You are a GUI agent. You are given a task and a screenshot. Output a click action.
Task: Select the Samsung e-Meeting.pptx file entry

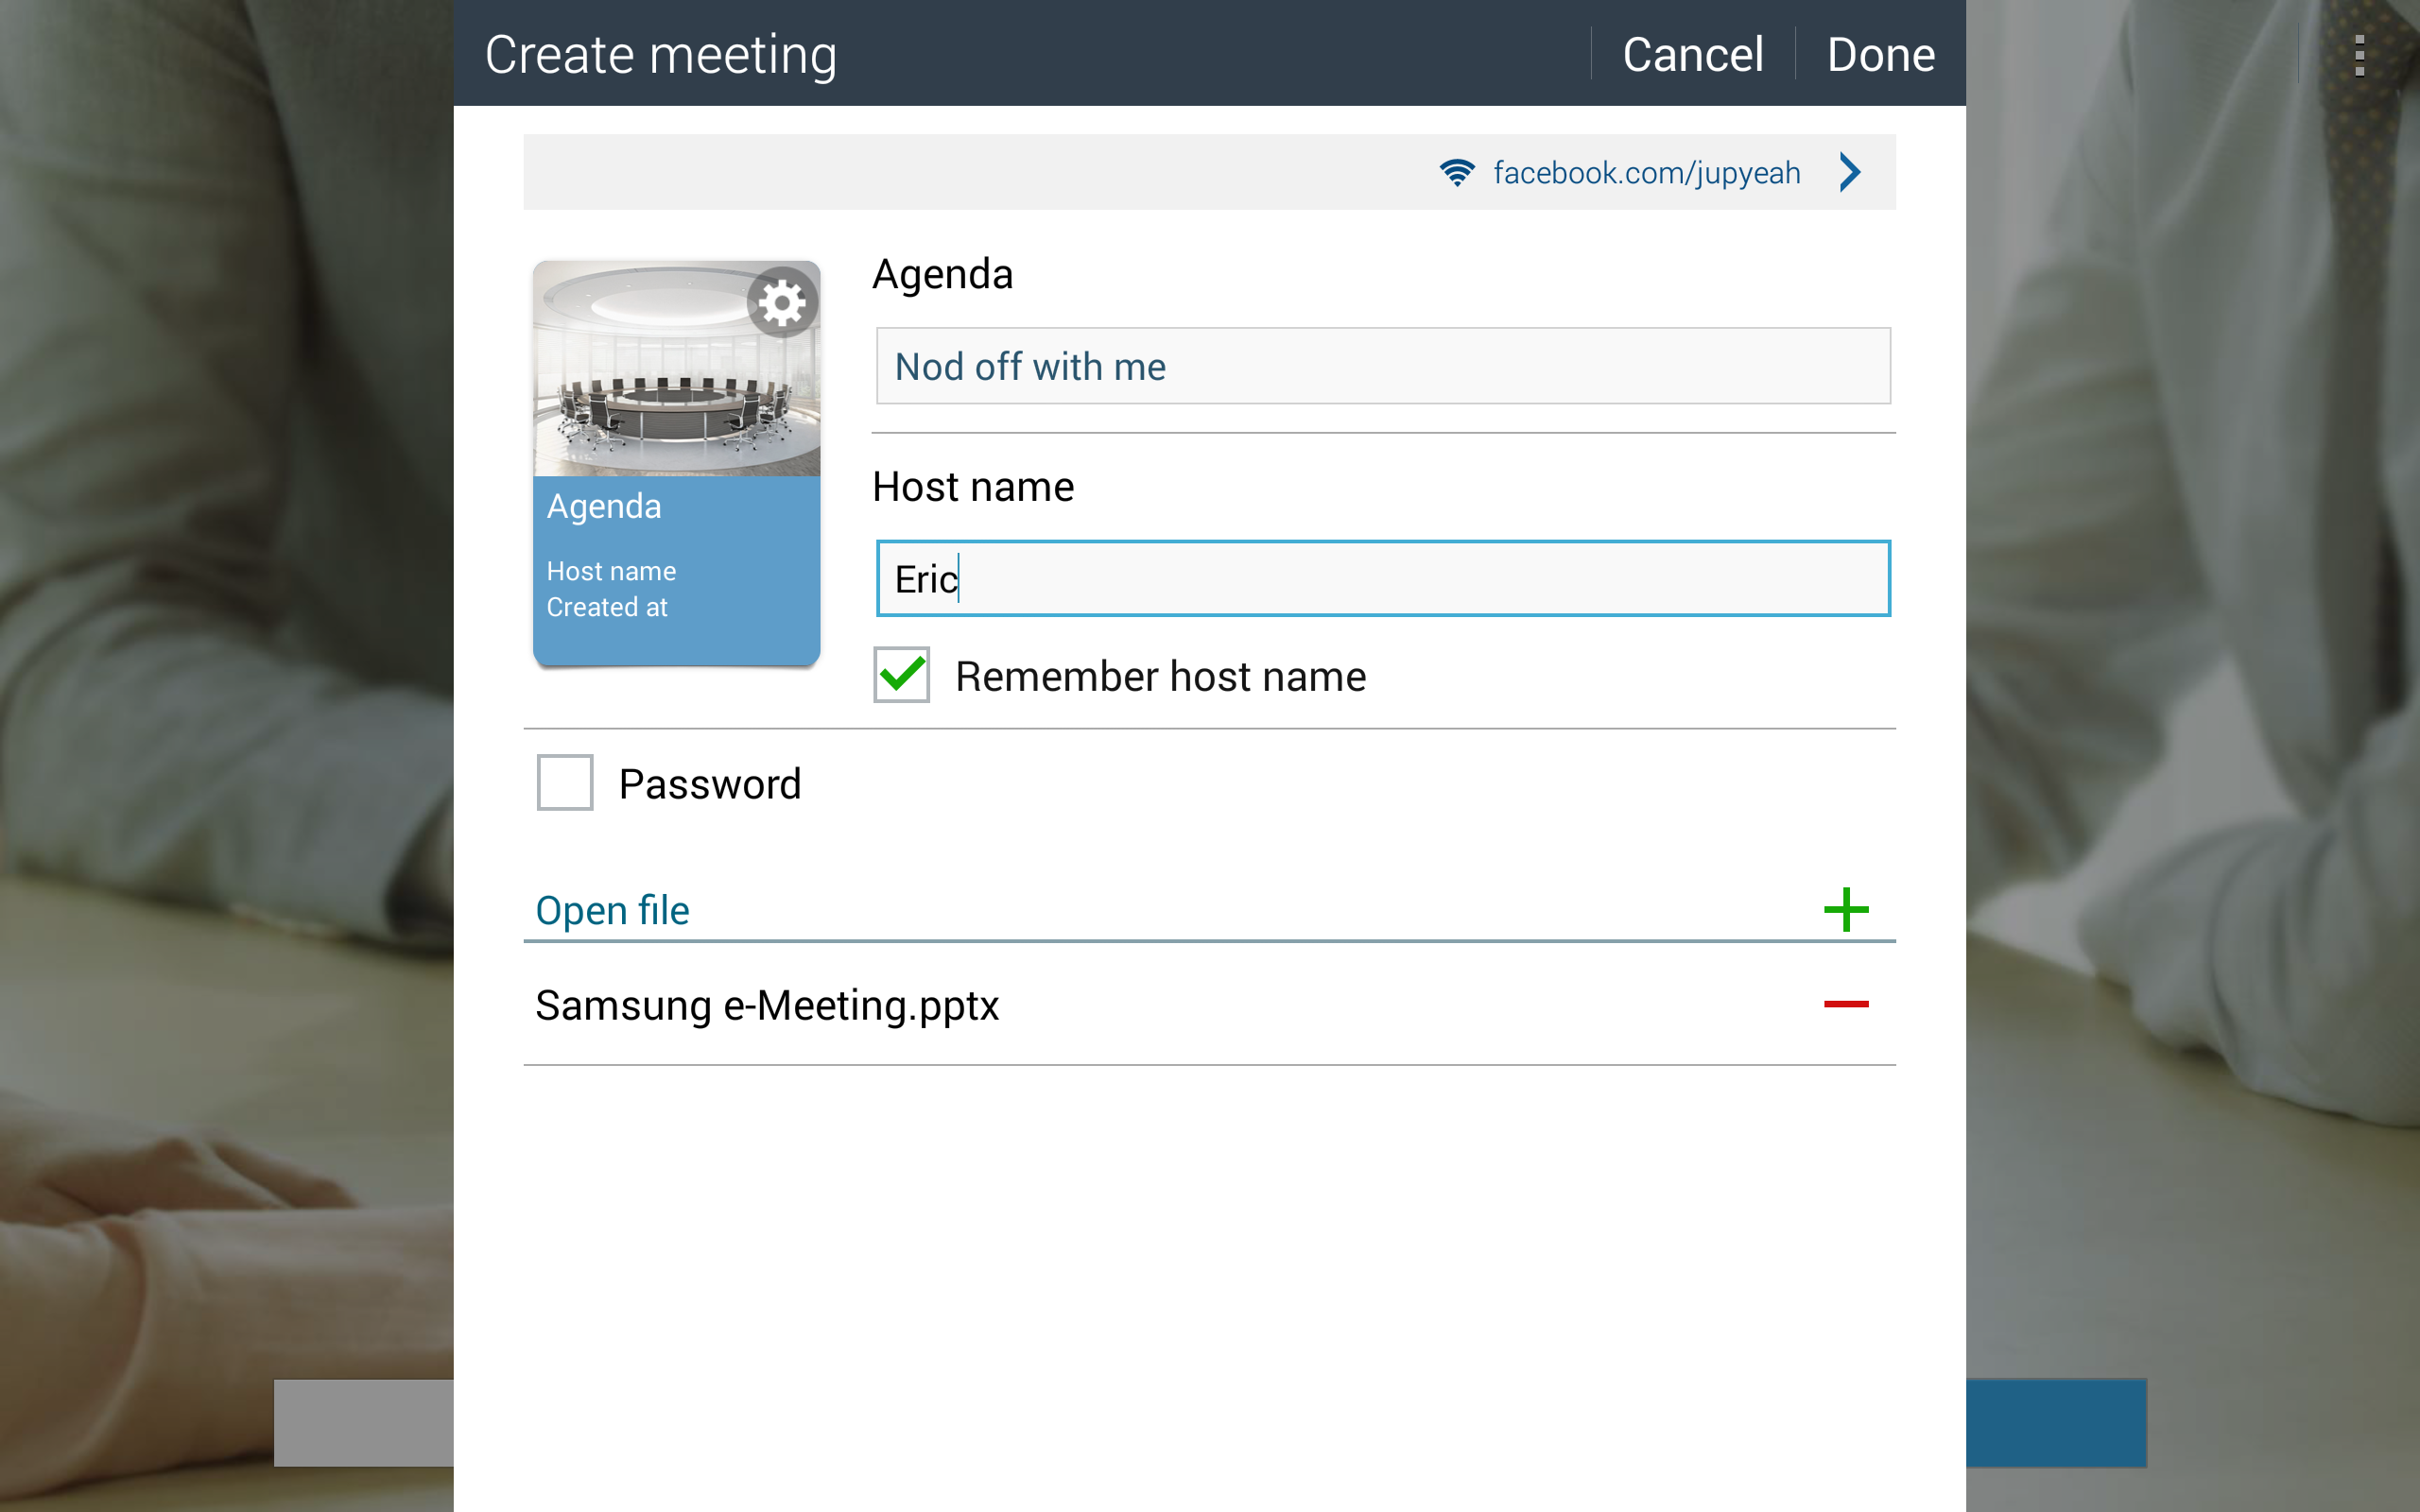767,1005
